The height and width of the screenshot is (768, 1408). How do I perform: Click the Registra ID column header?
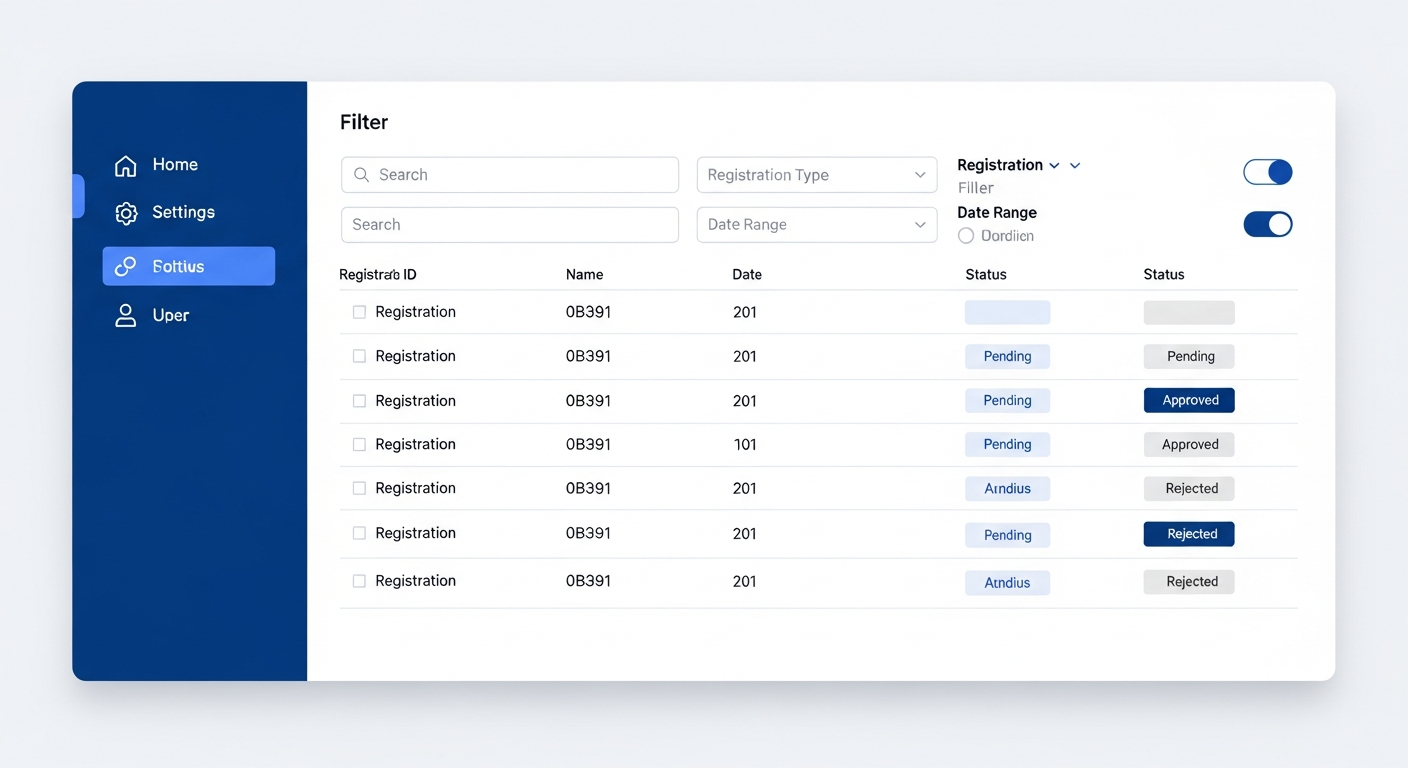[x=378, y=275]
